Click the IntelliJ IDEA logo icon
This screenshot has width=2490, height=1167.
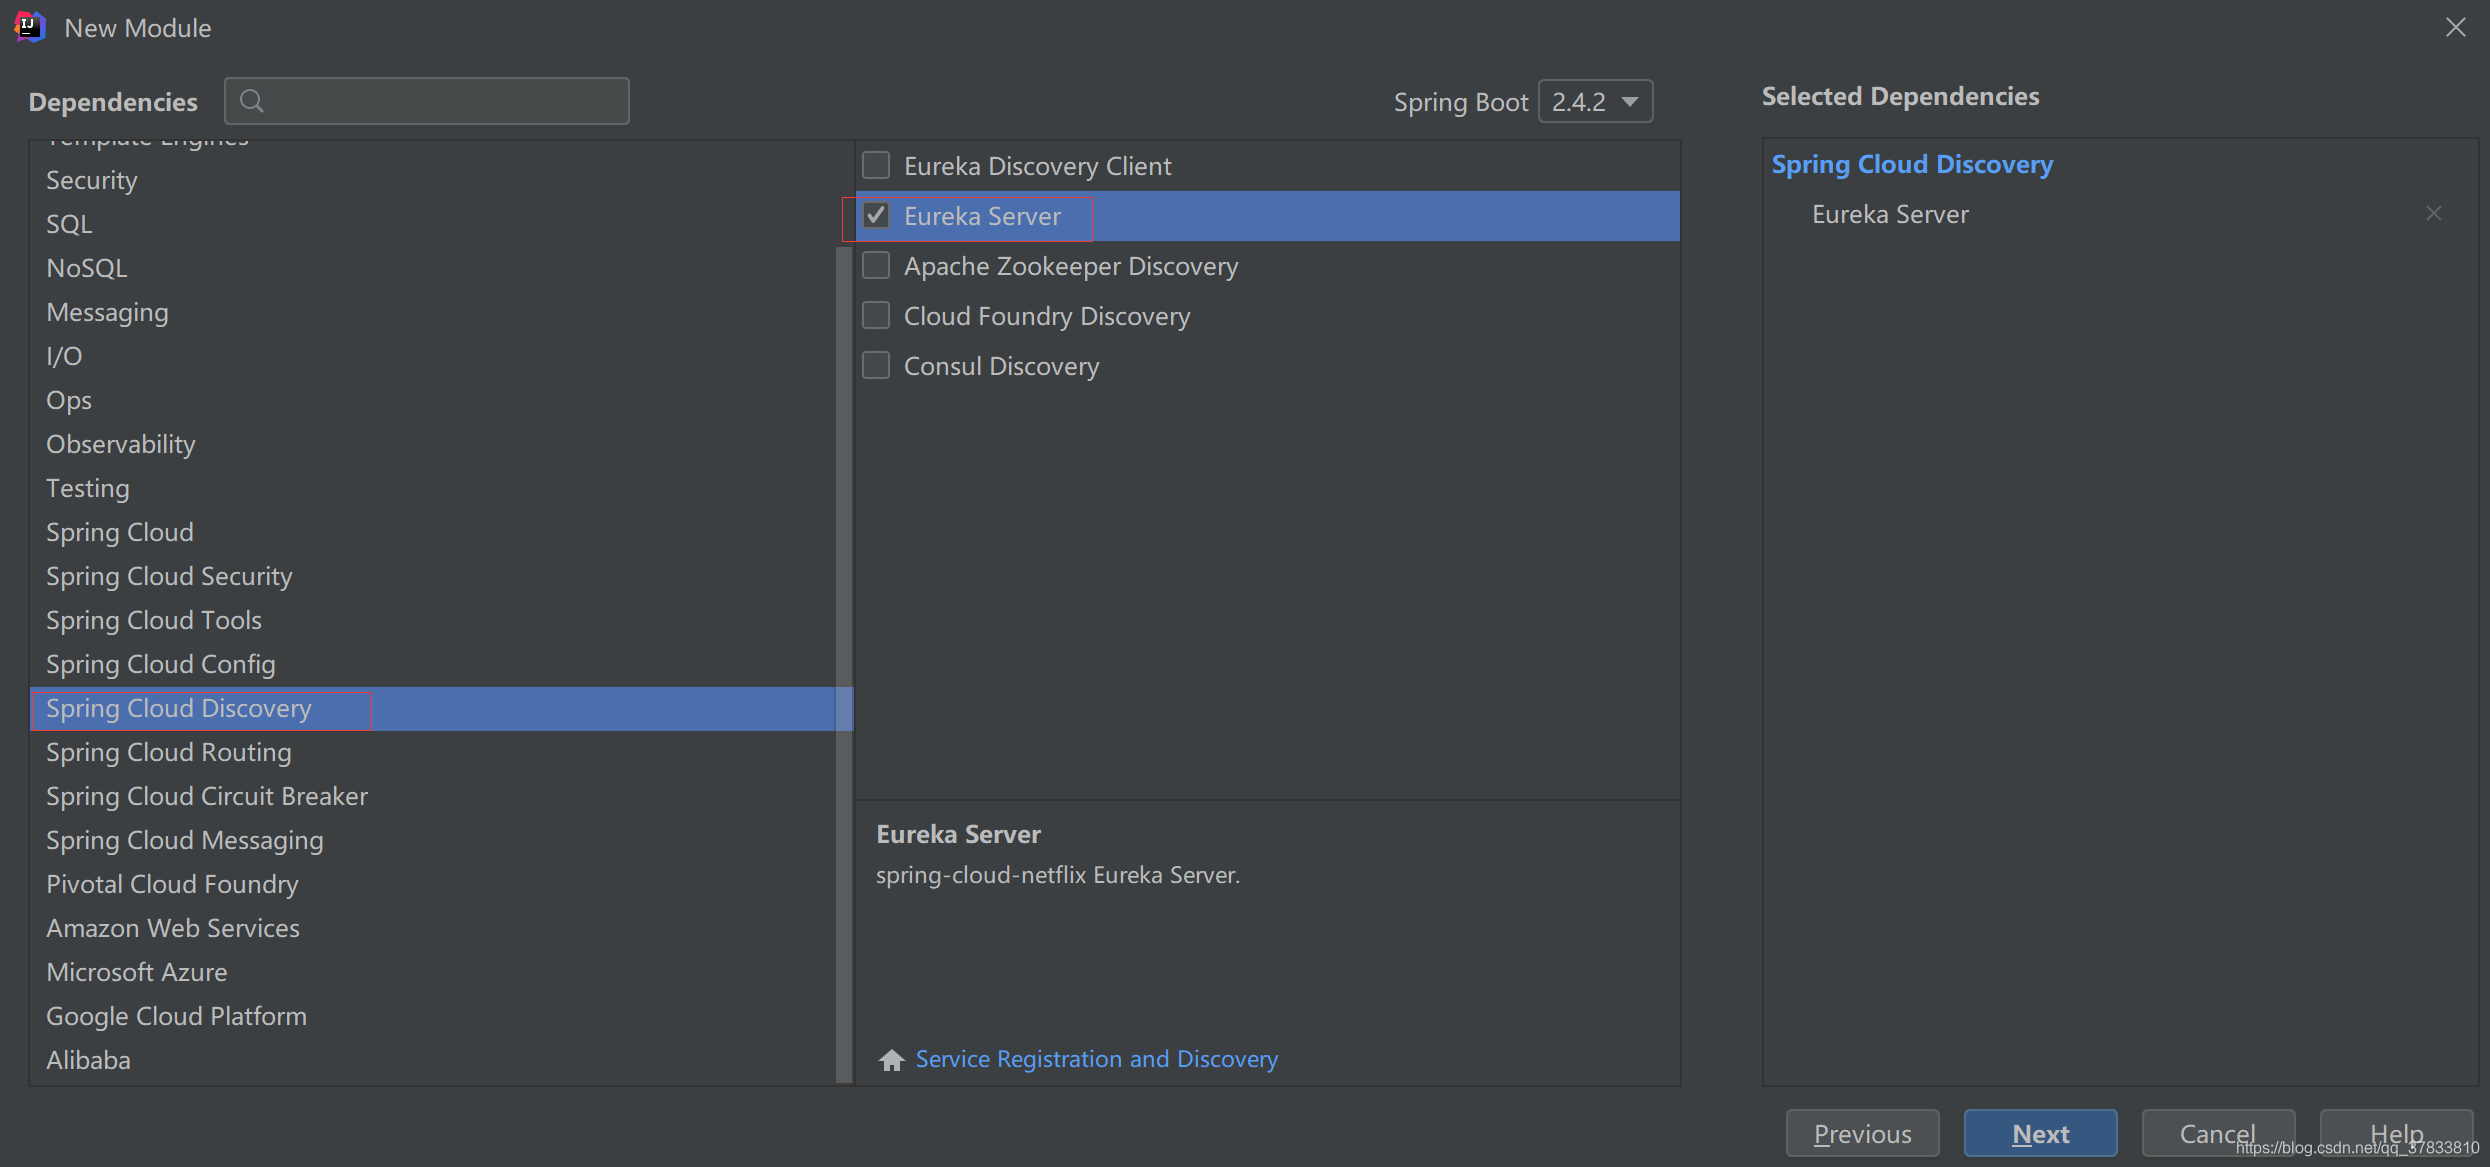pyautogui.click(x=30, y=27)
